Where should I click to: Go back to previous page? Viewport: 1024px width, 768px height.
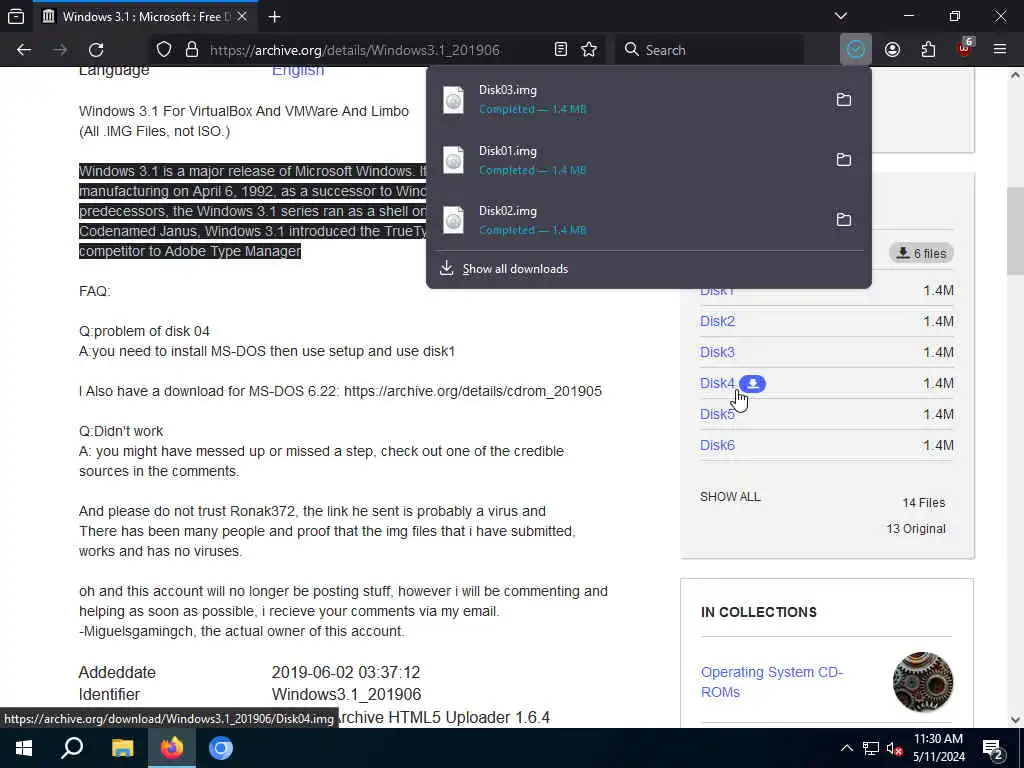(x=24, y=50)
